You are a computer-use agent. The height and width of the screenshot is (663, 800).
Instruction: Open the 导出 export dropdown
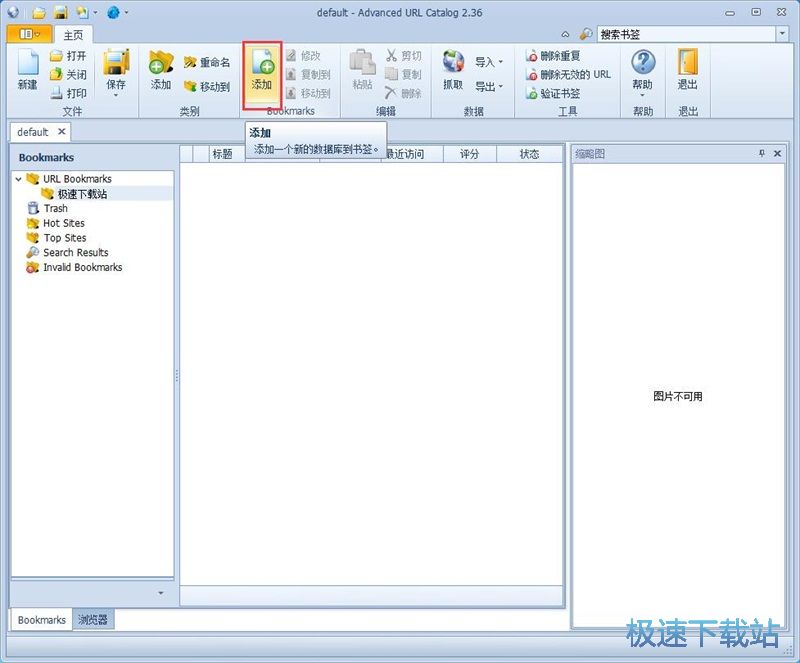tap(488, 86)
